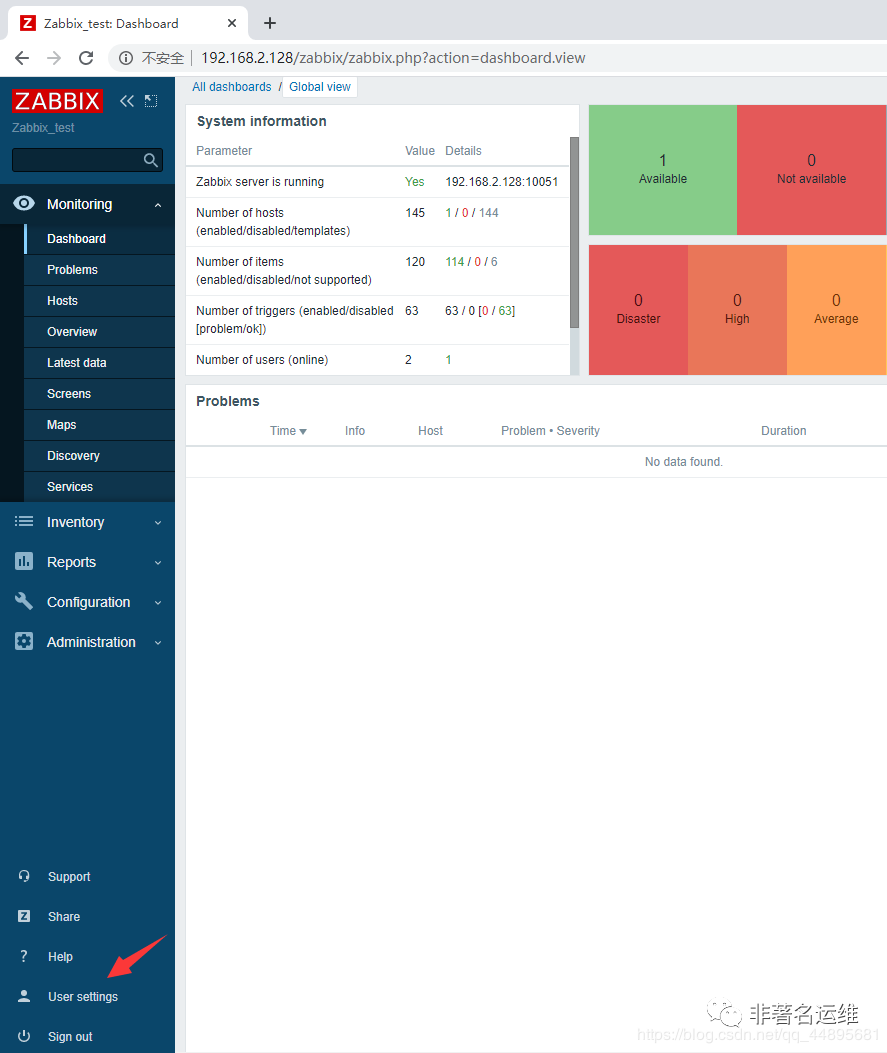
Task: Click the browser address bar URL
Action: (393, 58)
